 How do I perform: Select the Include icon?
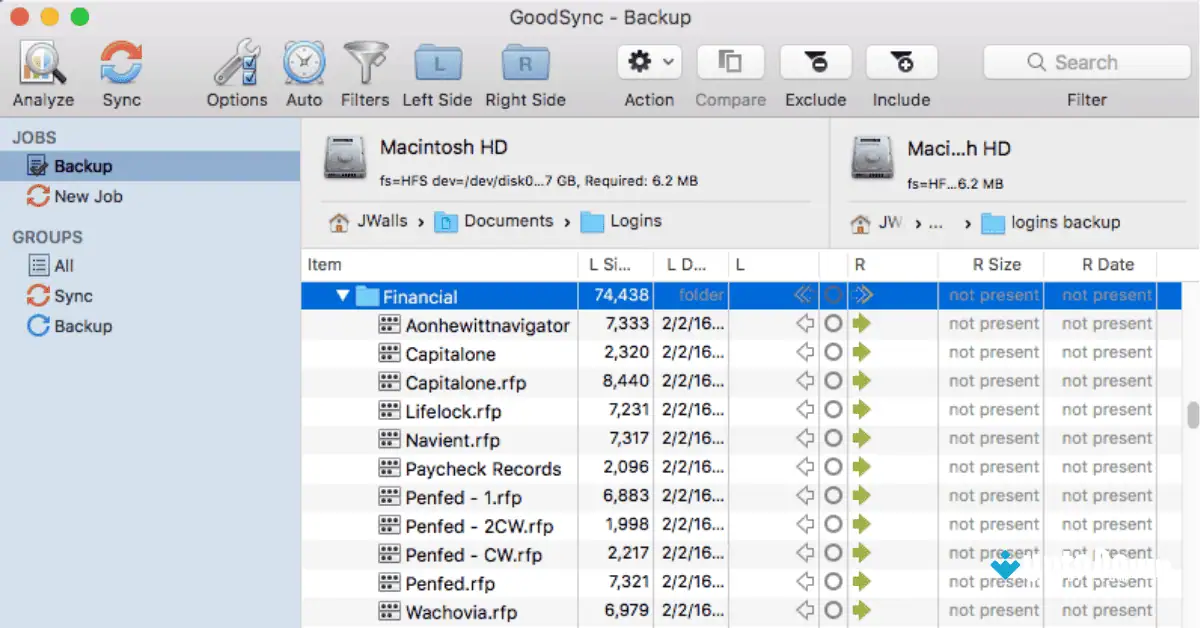900,62
